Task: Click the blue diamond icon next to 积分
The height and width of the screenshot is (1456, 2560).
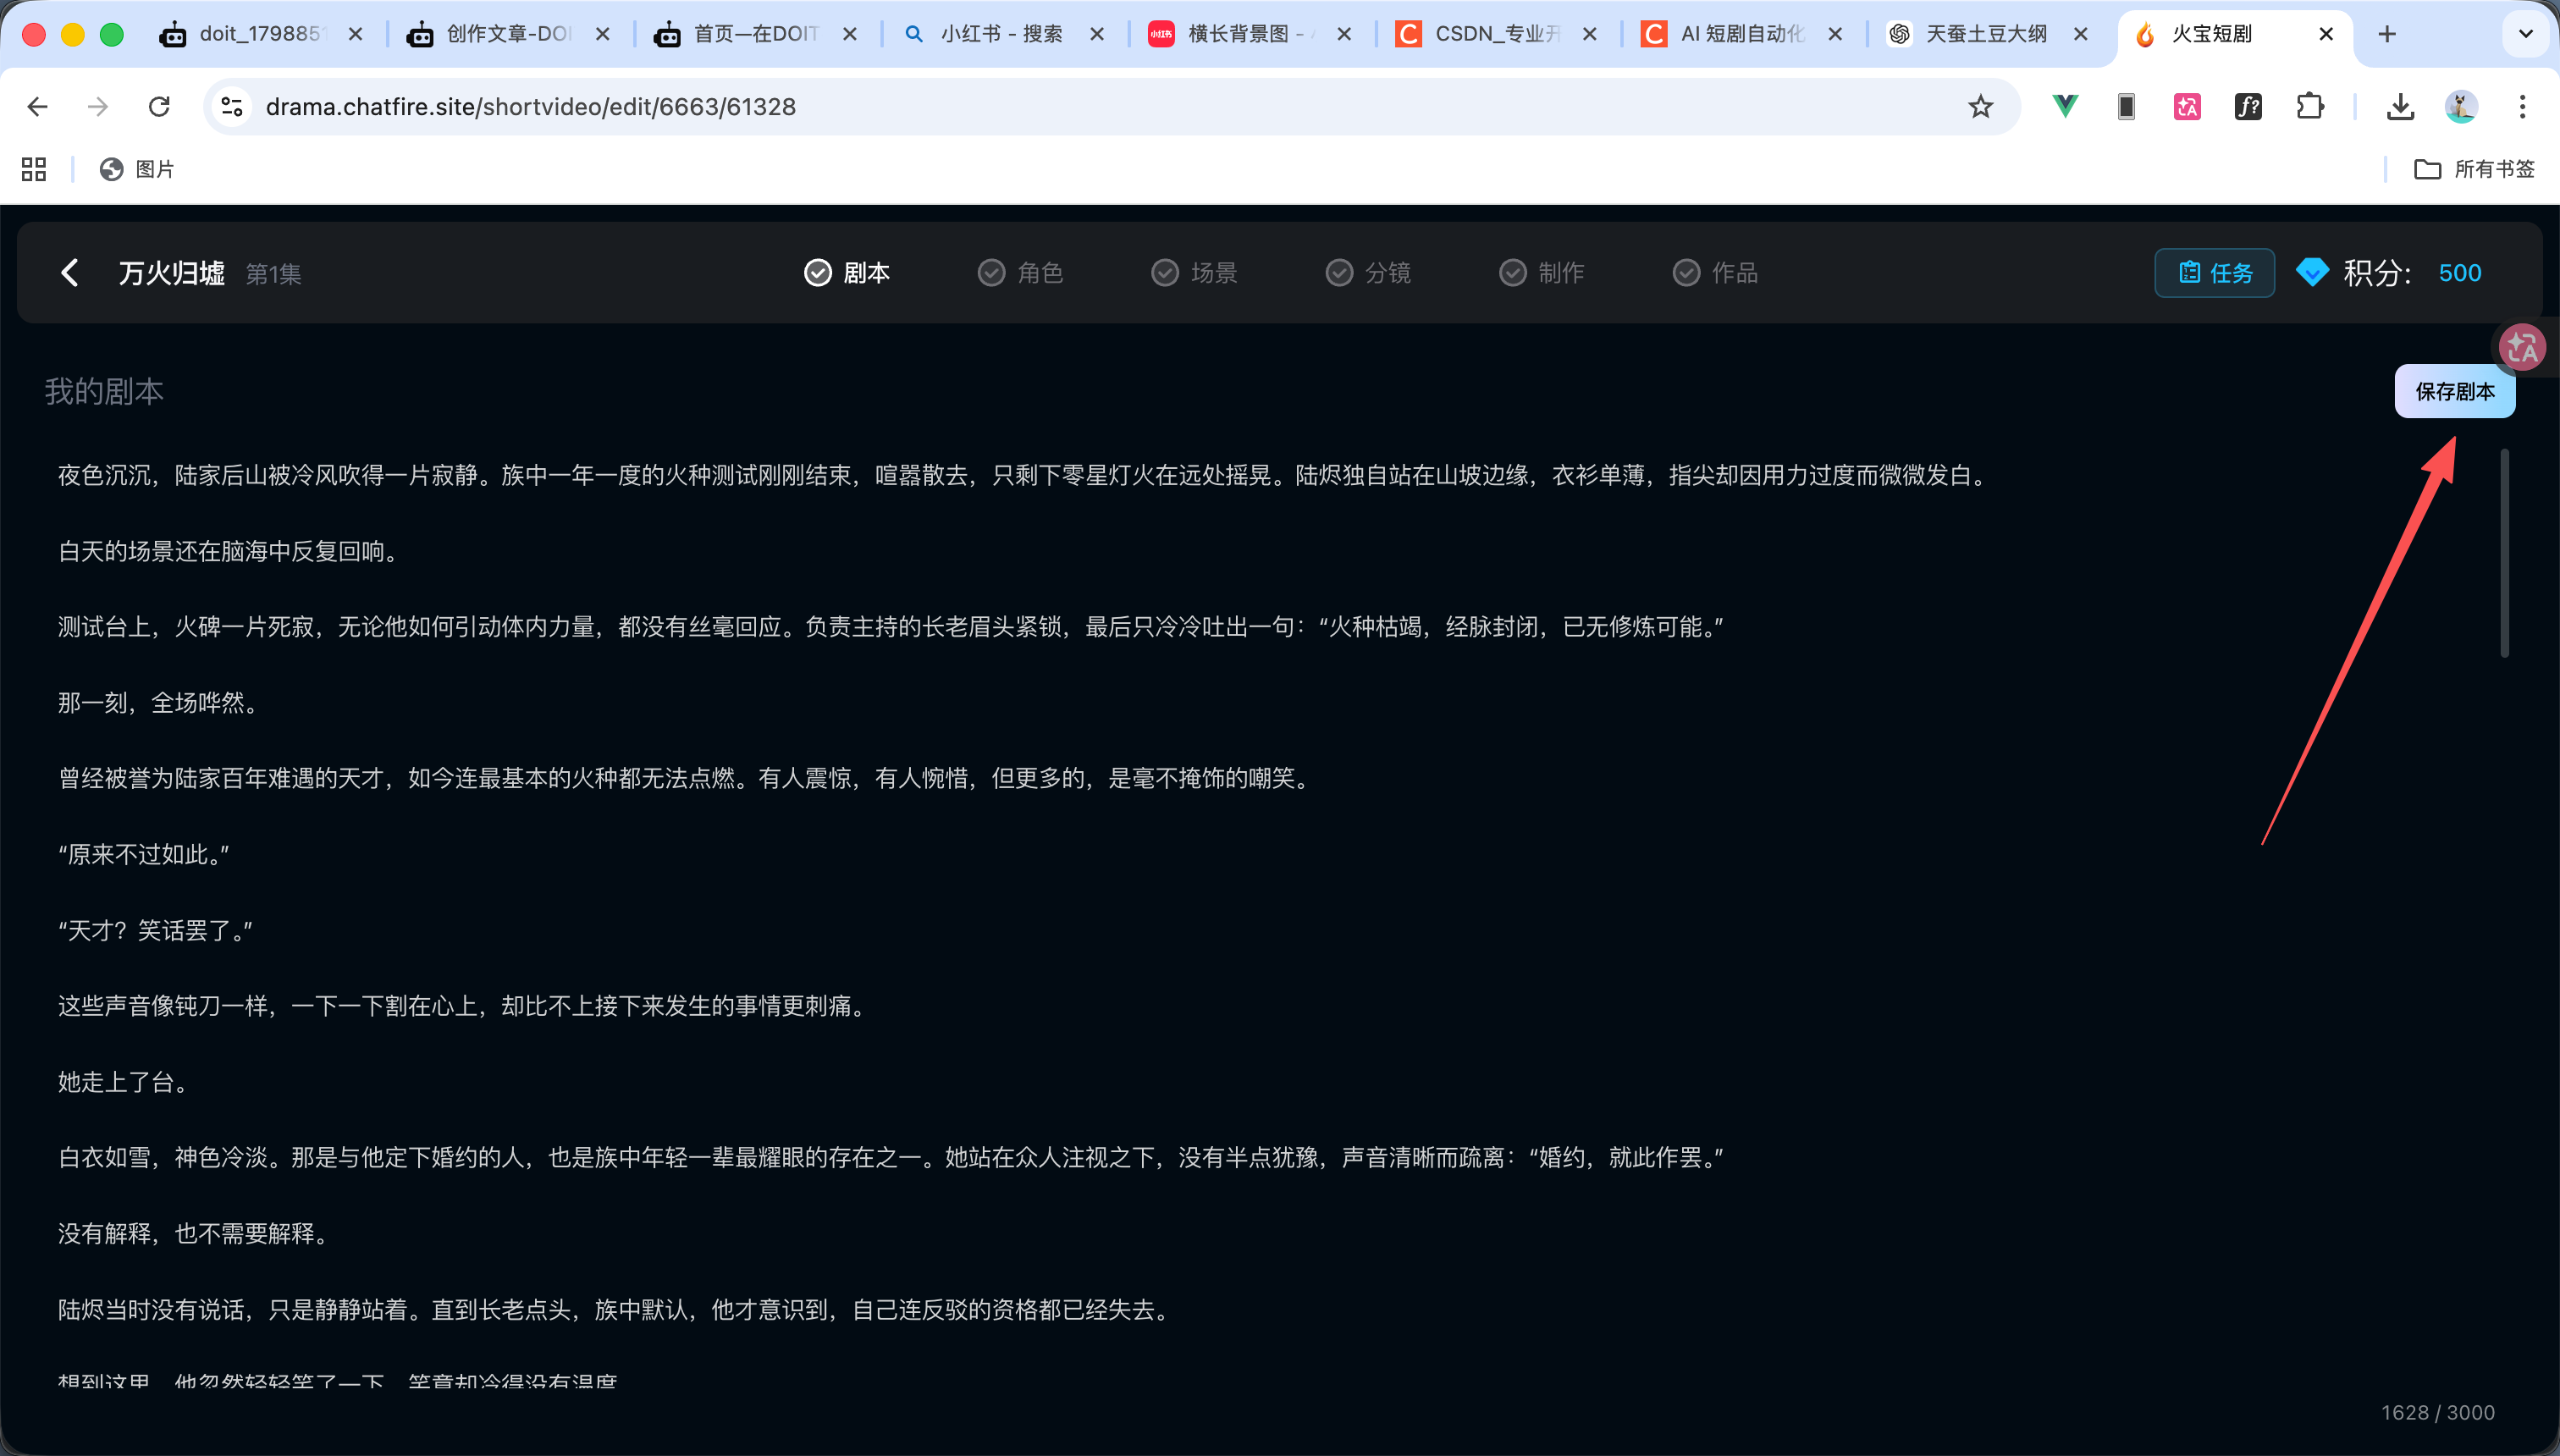Action: pyautogui.click(x=2312, y=272)
